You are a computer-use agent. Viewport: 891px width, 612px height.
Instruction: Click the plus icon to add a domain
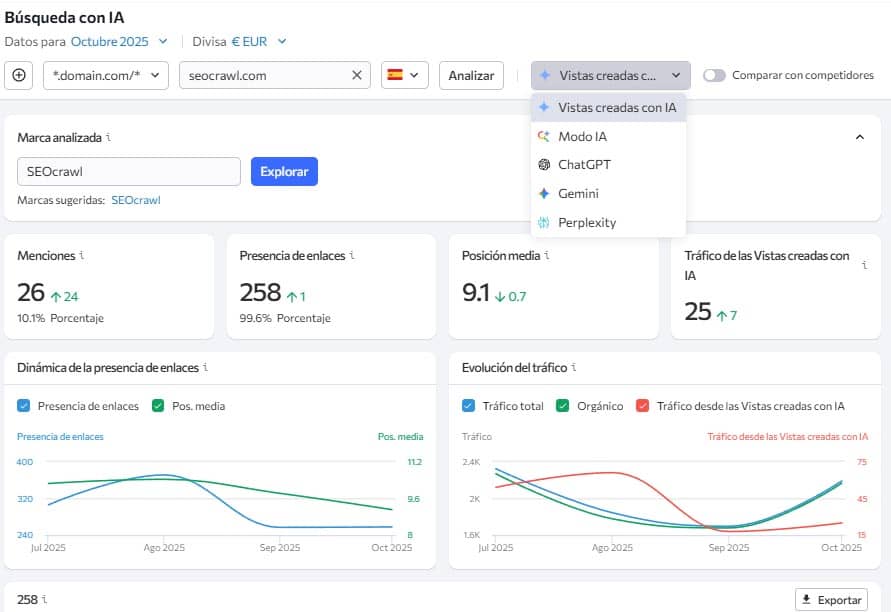click(19, 75)
